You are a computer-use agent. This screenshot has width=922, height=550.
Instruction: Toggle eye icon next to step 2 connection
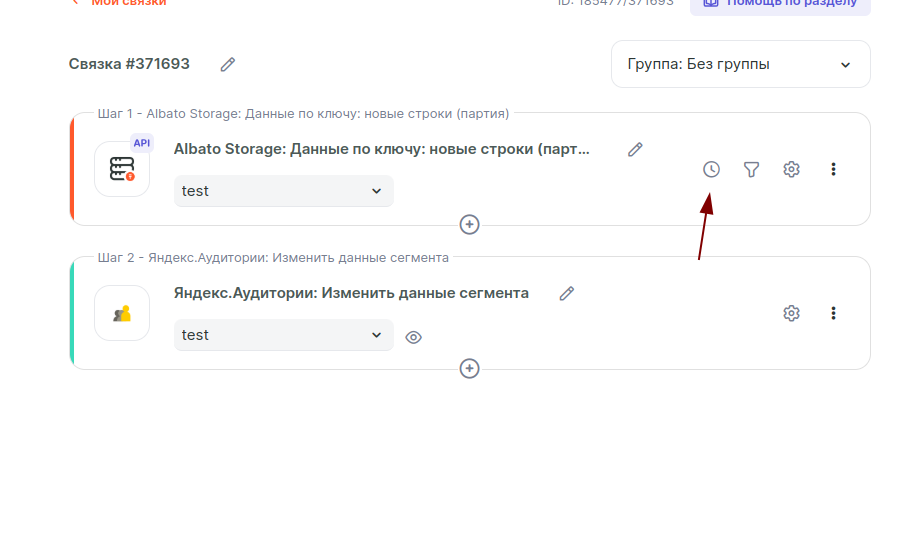click(413, 337)
